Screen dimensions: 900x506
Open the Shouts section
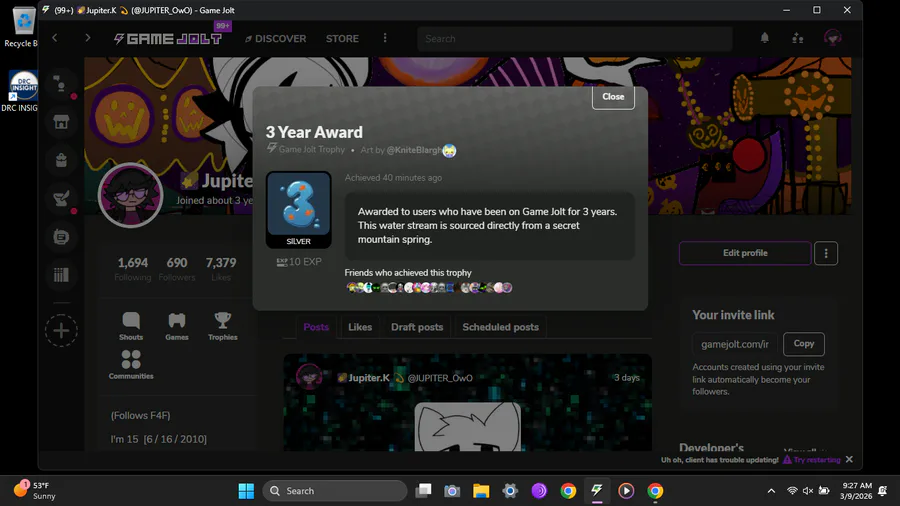(x=131, y=326)
